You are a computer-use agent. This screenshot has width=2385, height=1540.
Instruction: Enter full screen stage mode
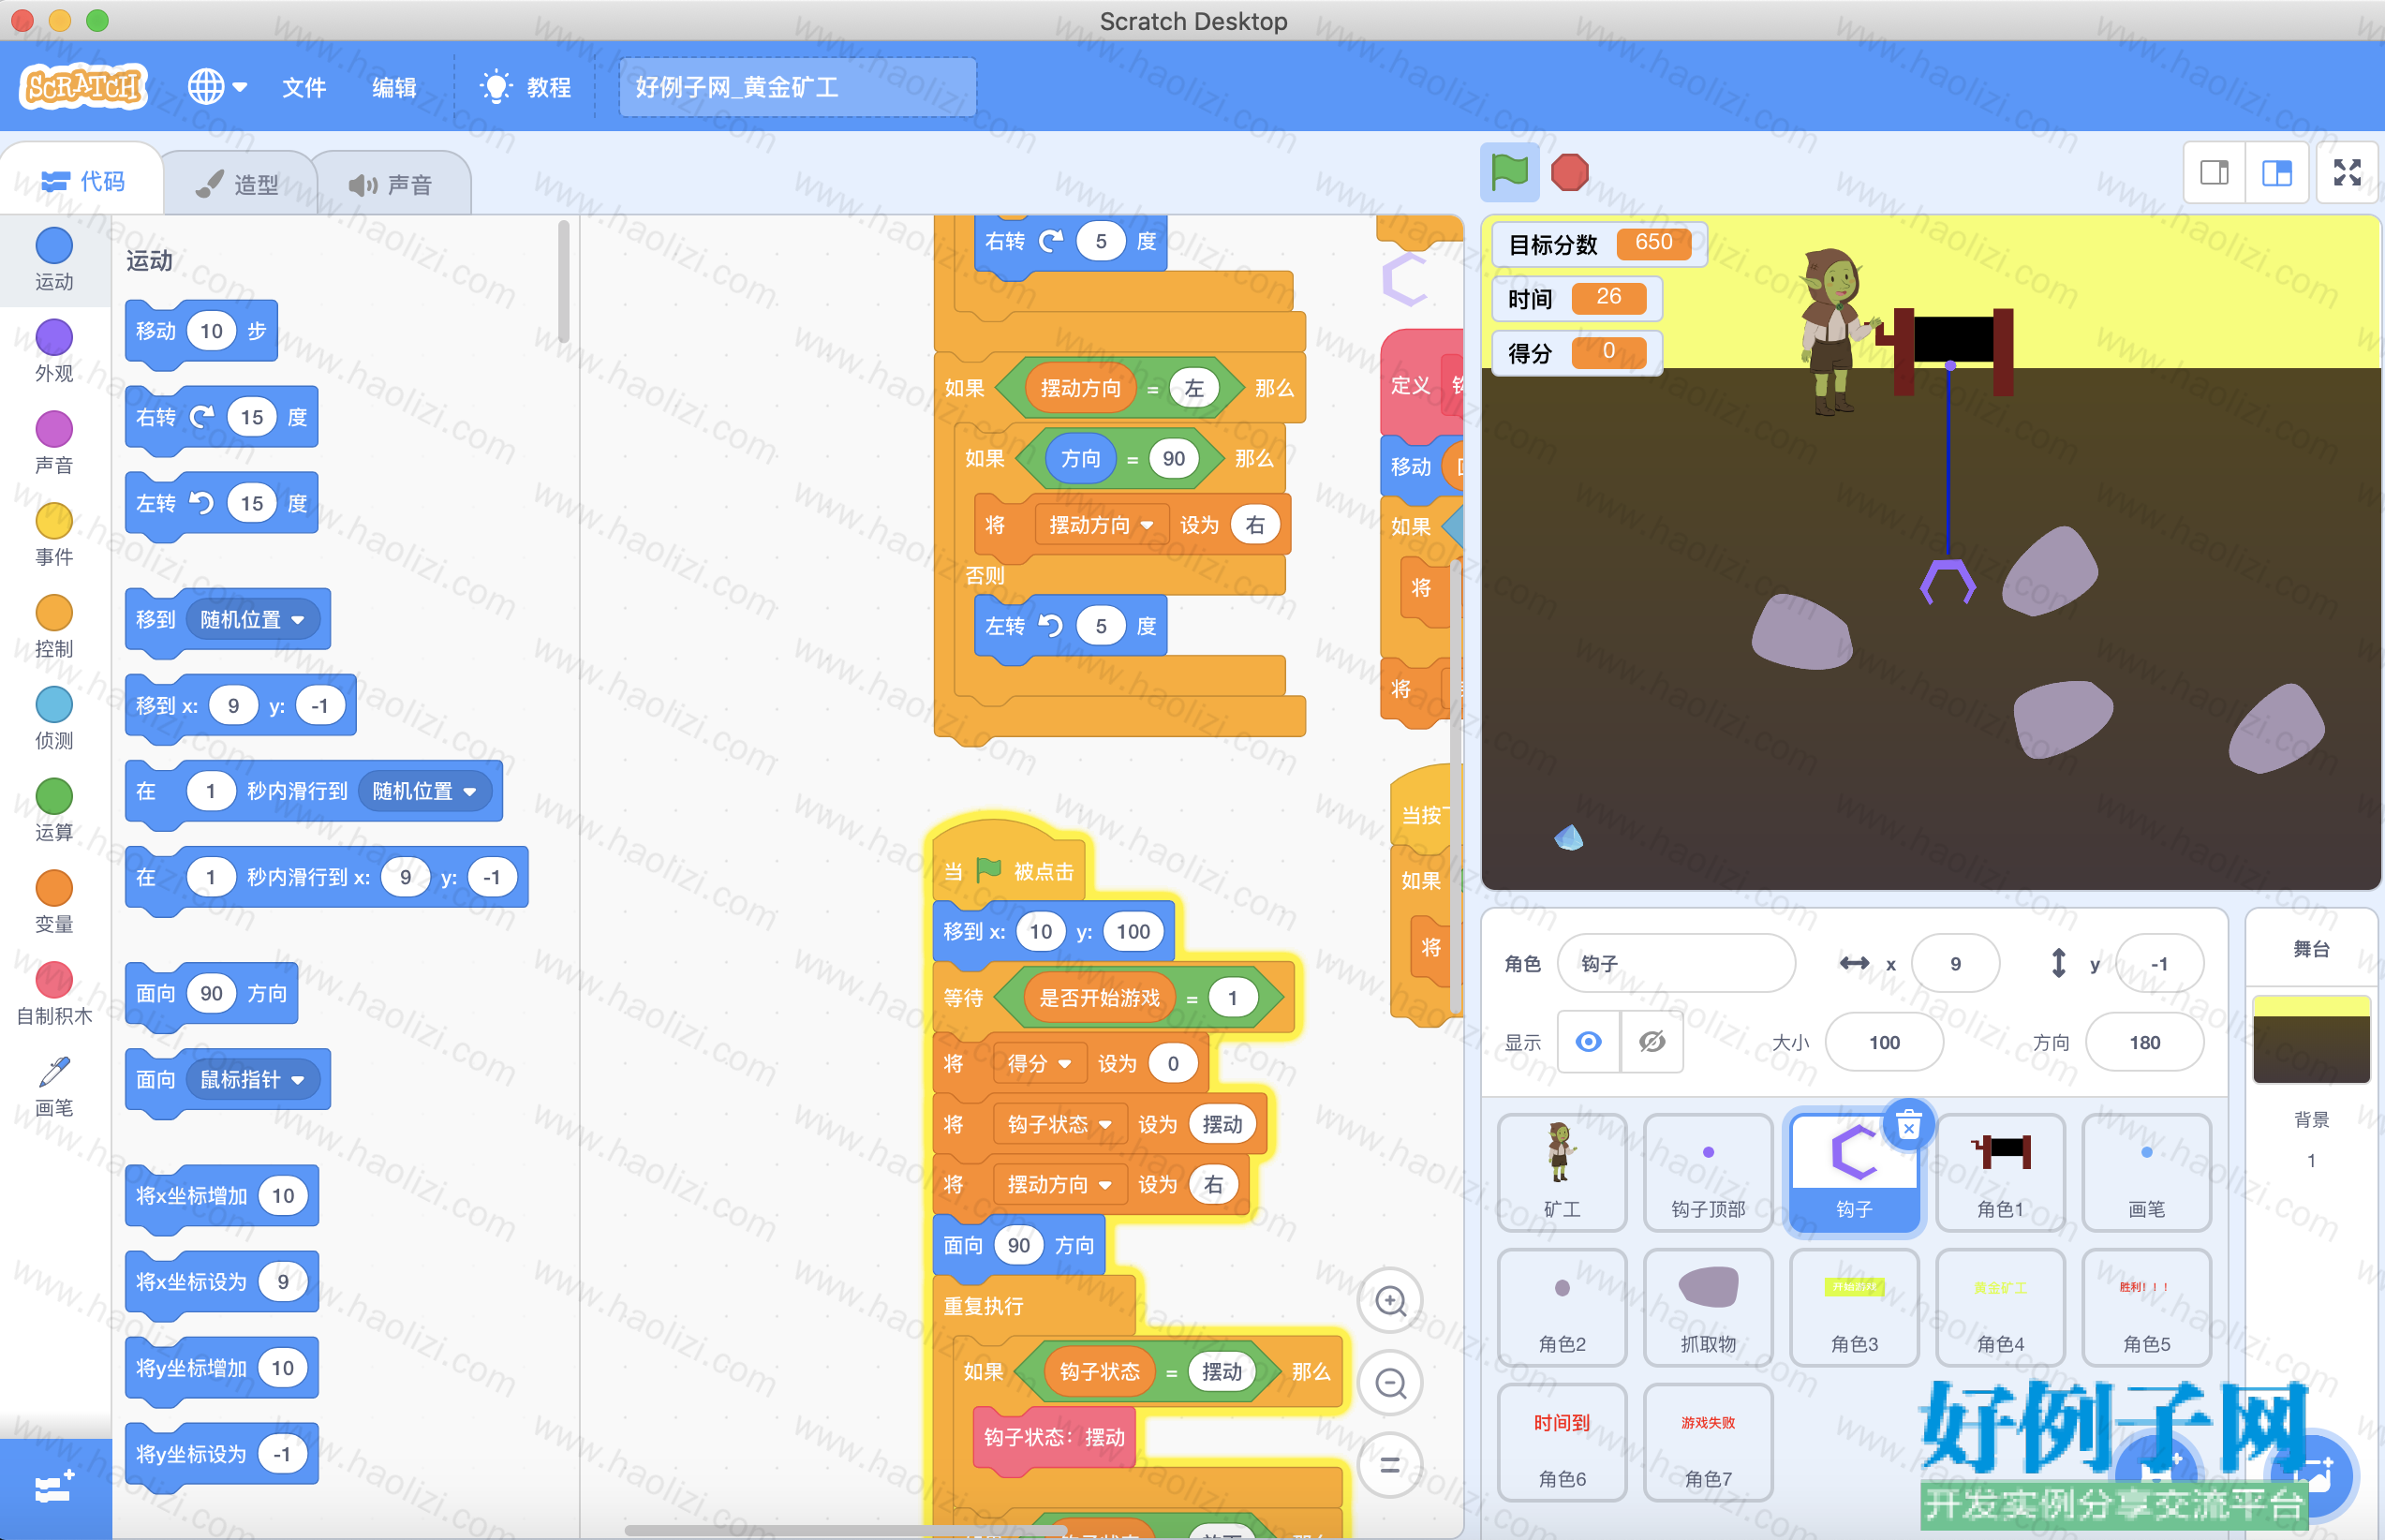pyautogui.click(x=2347, y=173)
